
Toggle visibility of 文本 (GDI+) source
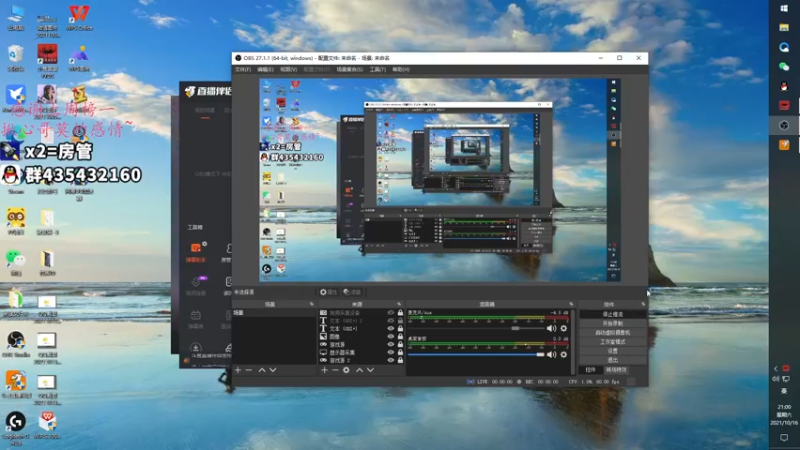coord(391,329)
